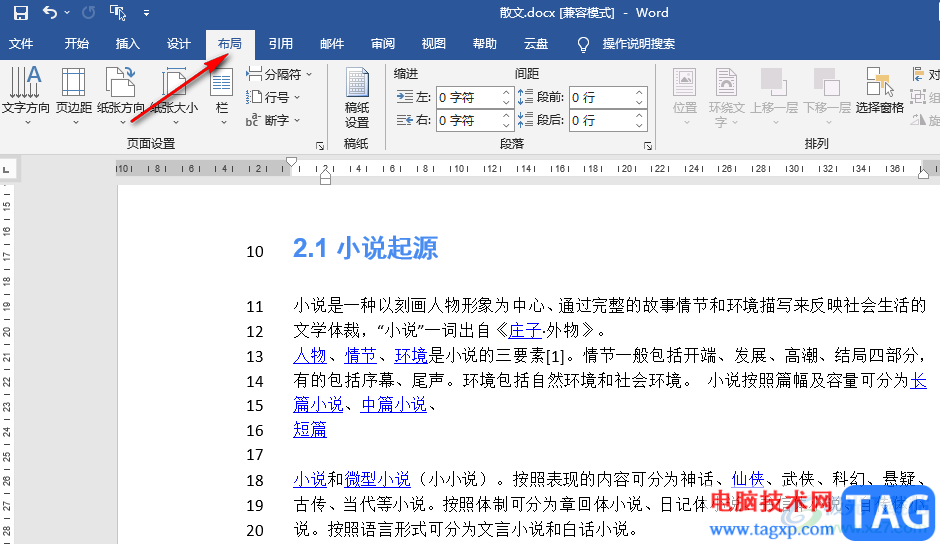The width and height of the screenshot is (940, 544).
Task: Click the Undo arrow icon
Action: pyautogui.click(x=50, y=12)
